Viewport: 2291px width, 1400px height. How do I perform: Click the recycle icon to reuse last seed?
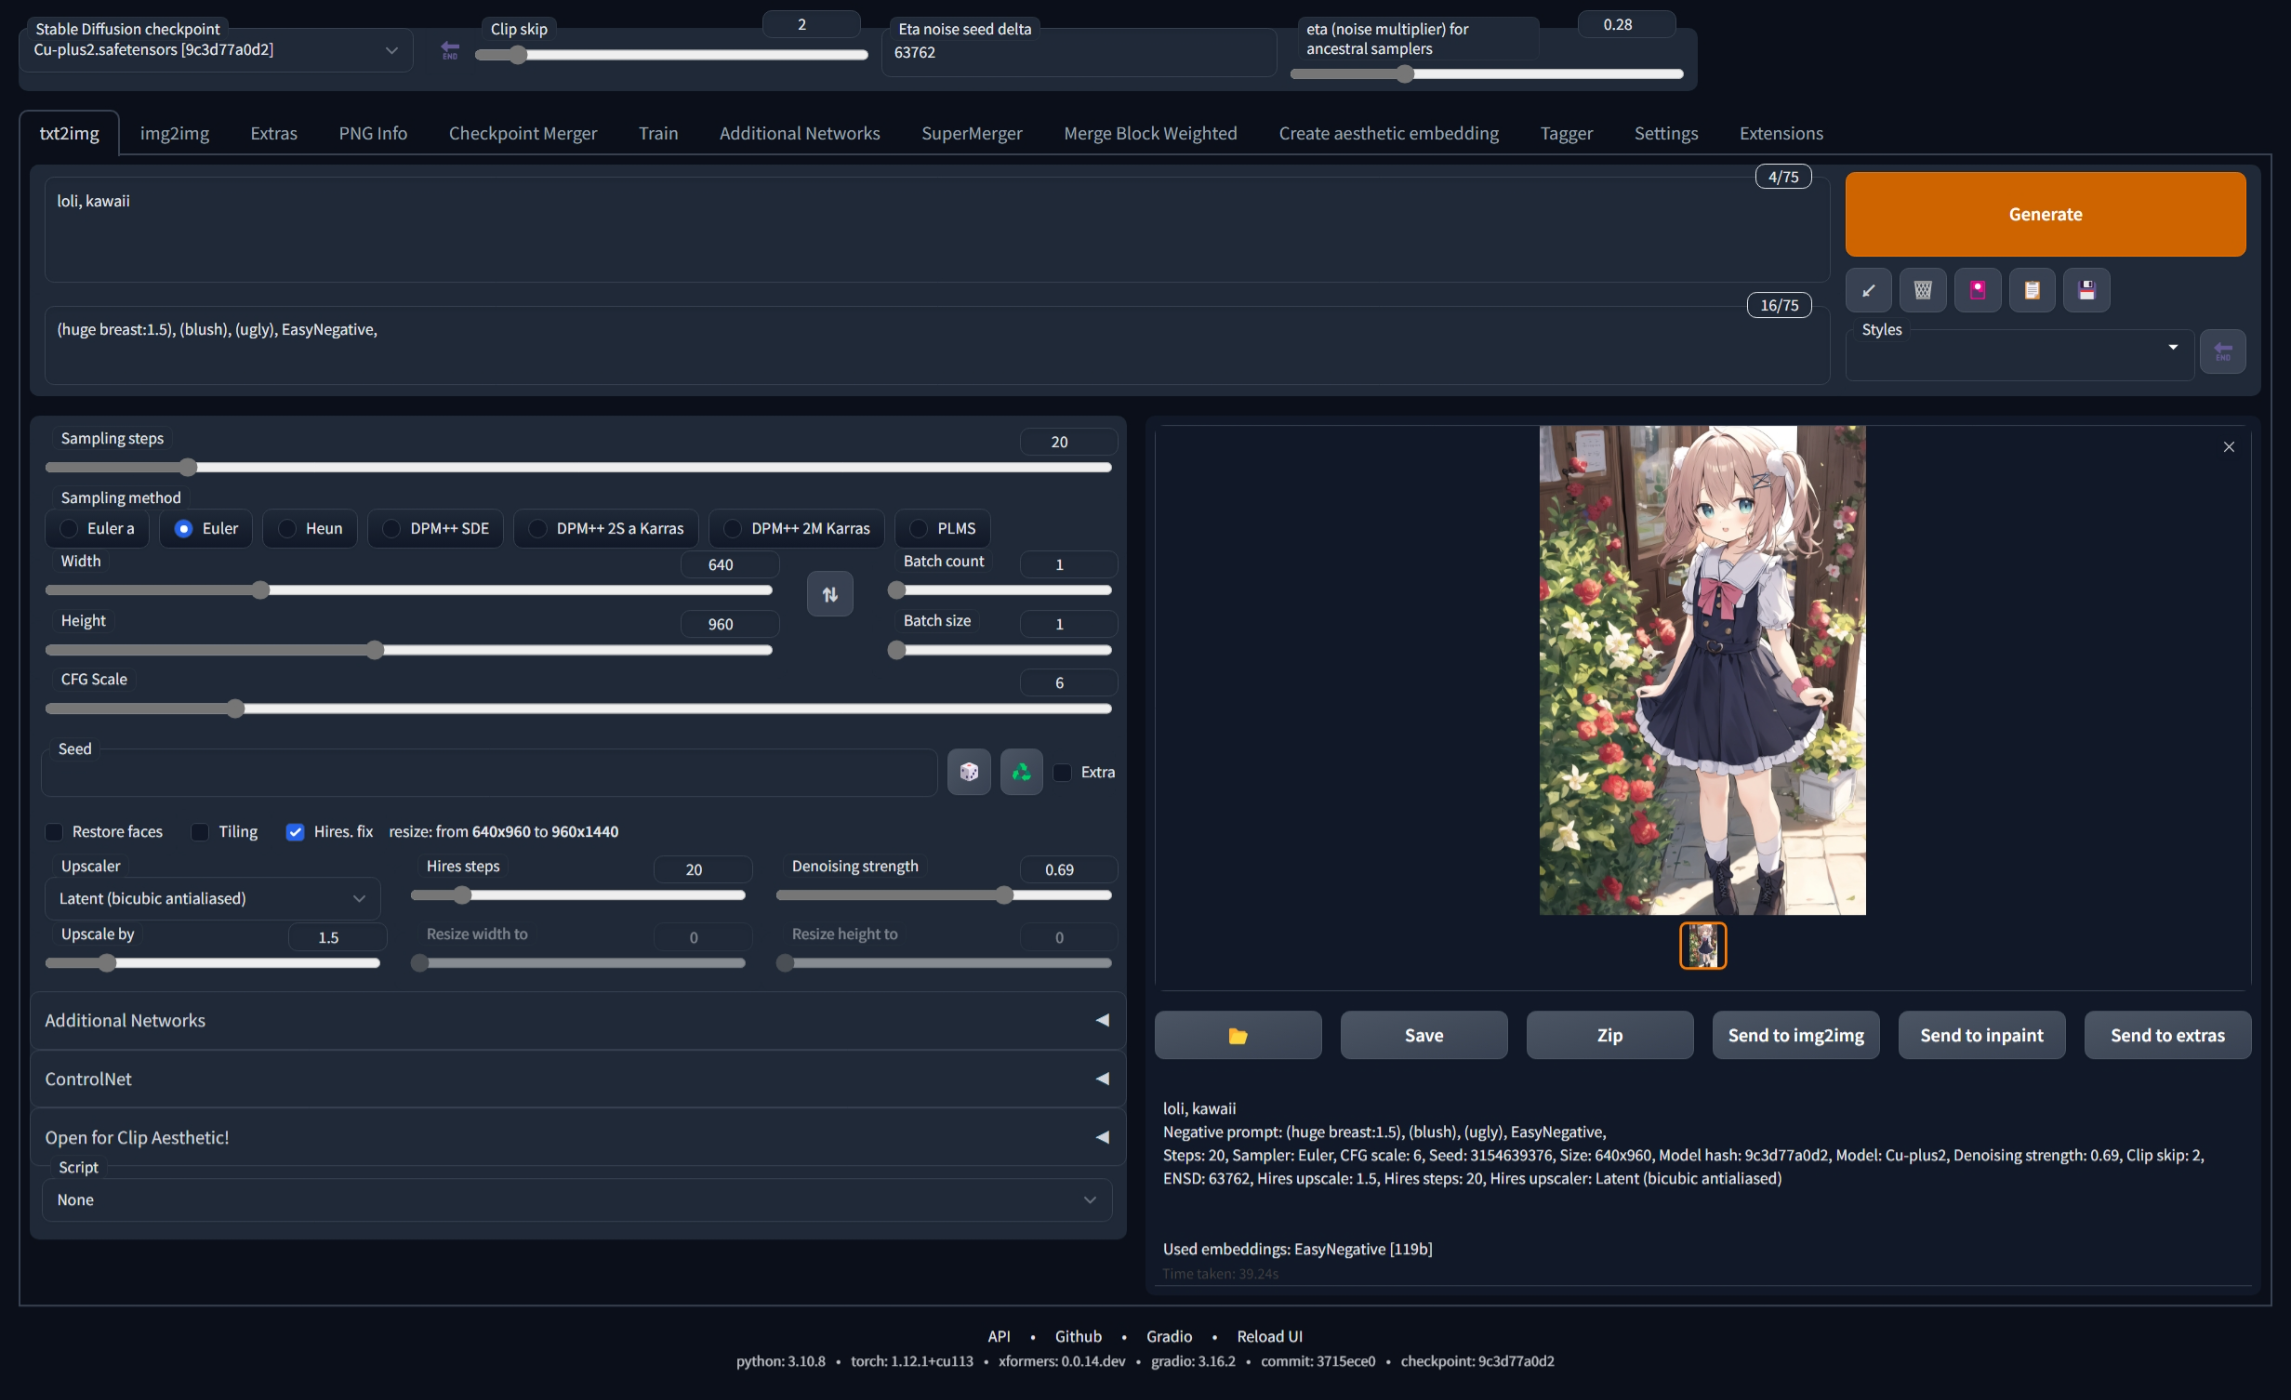(x=1020, y=771)
